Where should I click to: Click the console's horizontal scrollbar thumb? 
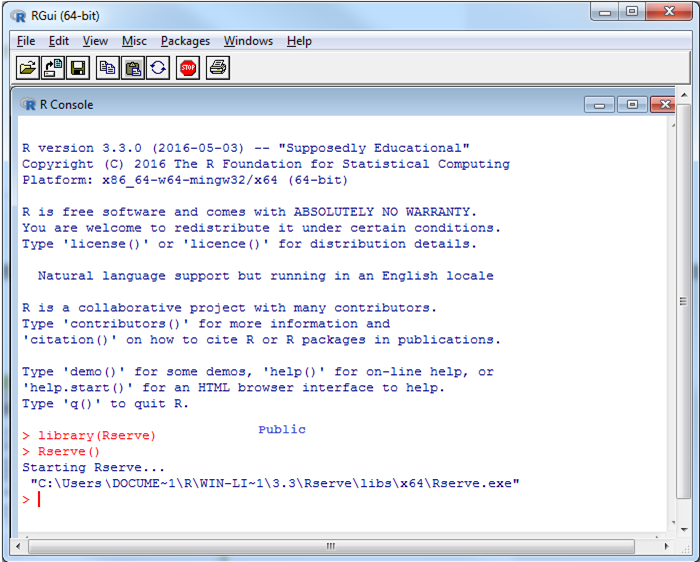coord(329,546)
